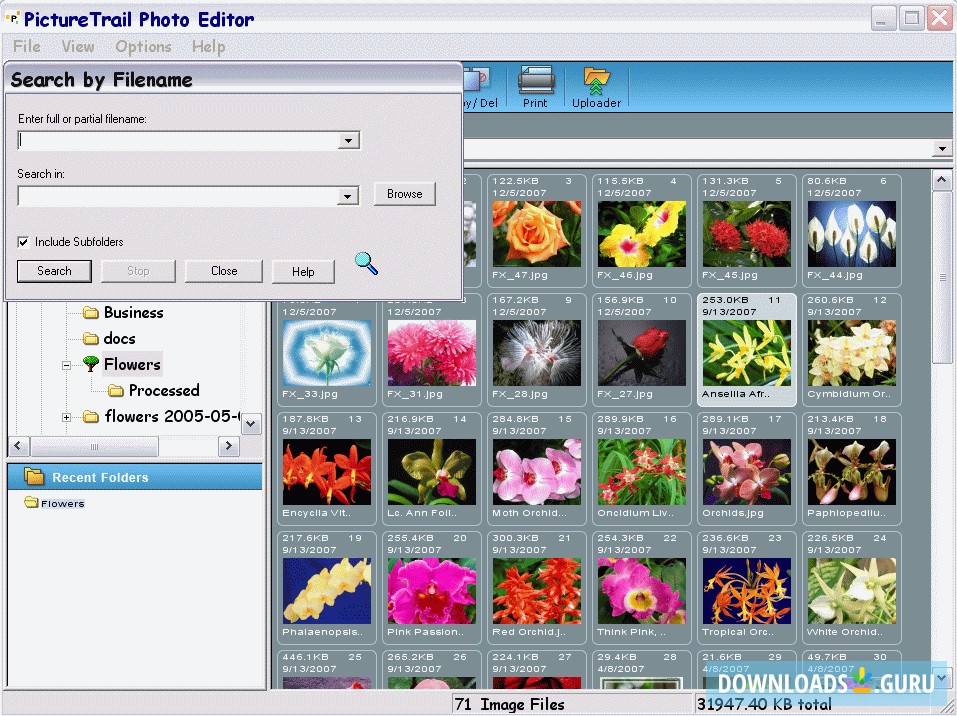Viewport: 957px width, 716px height.
Task: Click the Recent Folders header label
Action: pos(100,477)
